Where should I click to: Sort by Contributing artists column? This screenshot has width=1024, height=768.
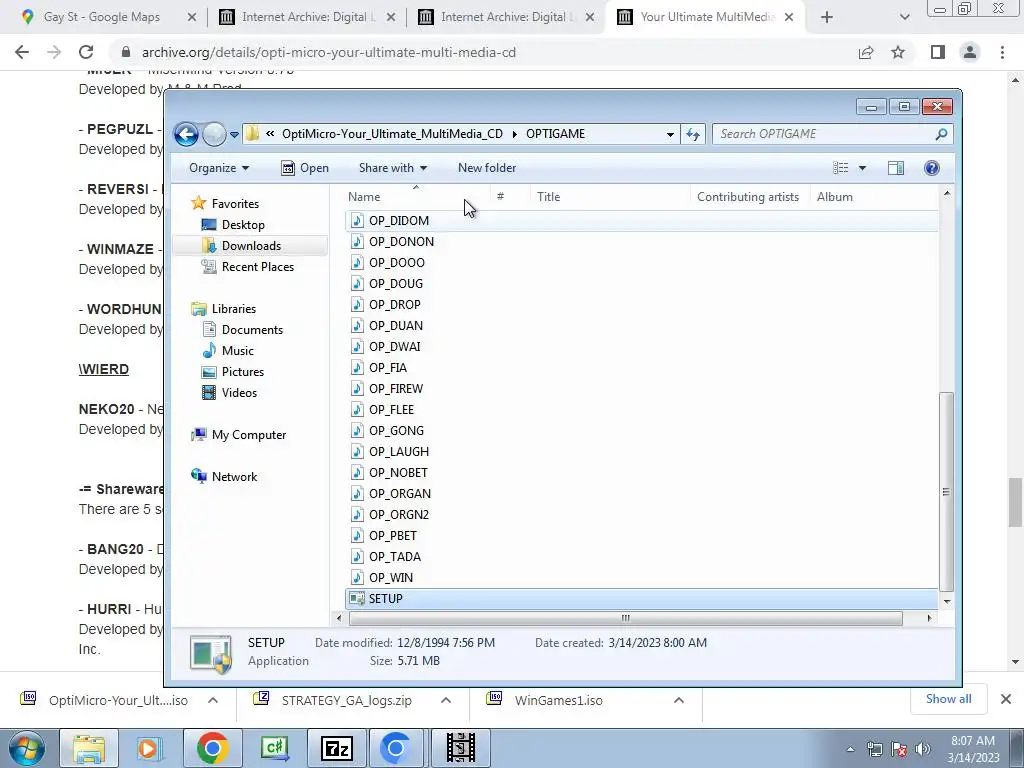pyautogui.click(x=750, y=197)
